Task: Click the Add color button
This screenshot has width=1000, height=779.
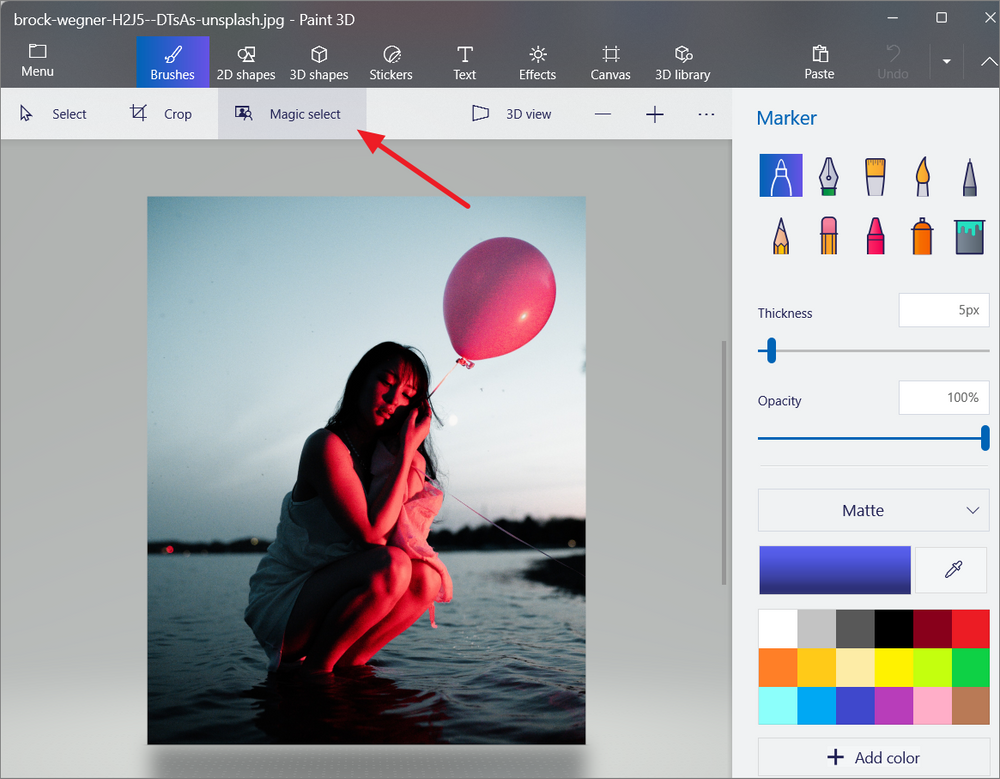Action: [873, 757]
